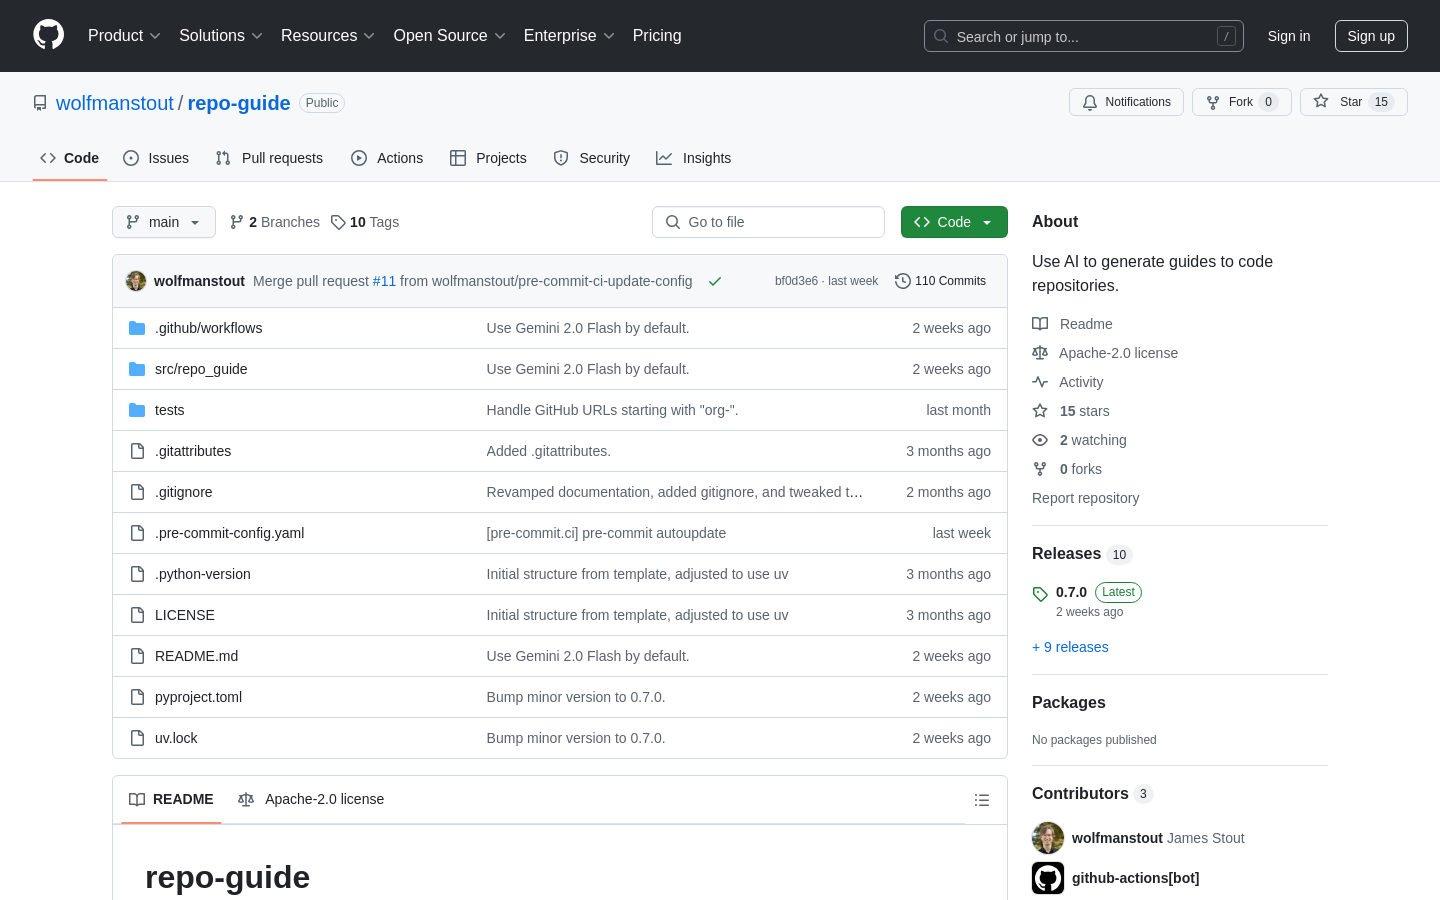The image size is (1440, 900).
Task: Click the src/repo_guide folder icon
Action: [137, 369]
